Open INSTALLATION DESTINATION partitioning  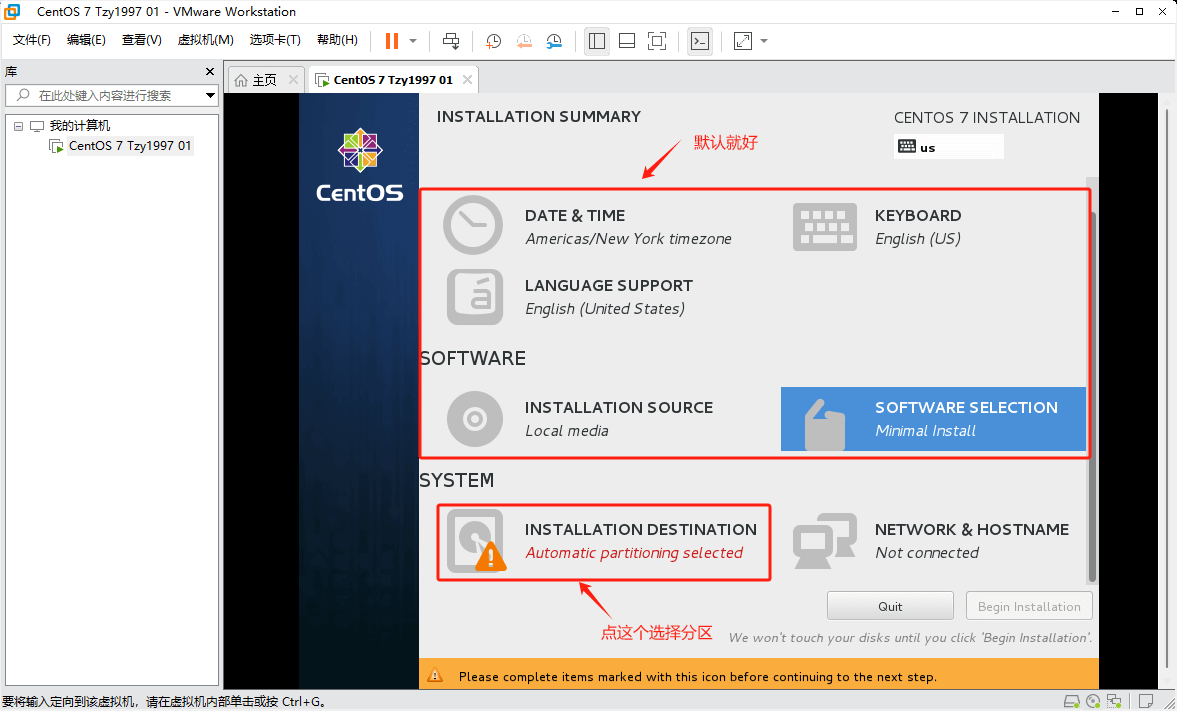[x=604, y=541]
